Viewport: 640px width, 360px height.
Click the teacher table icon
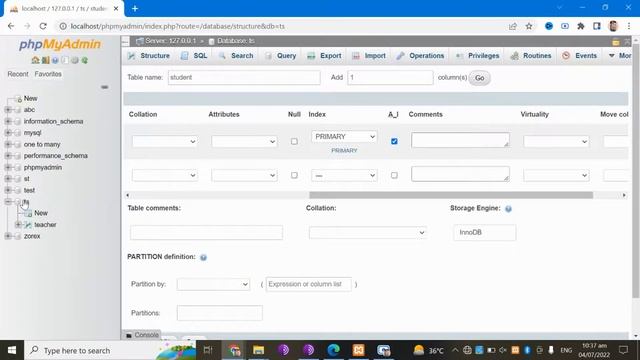click(28, 225)
